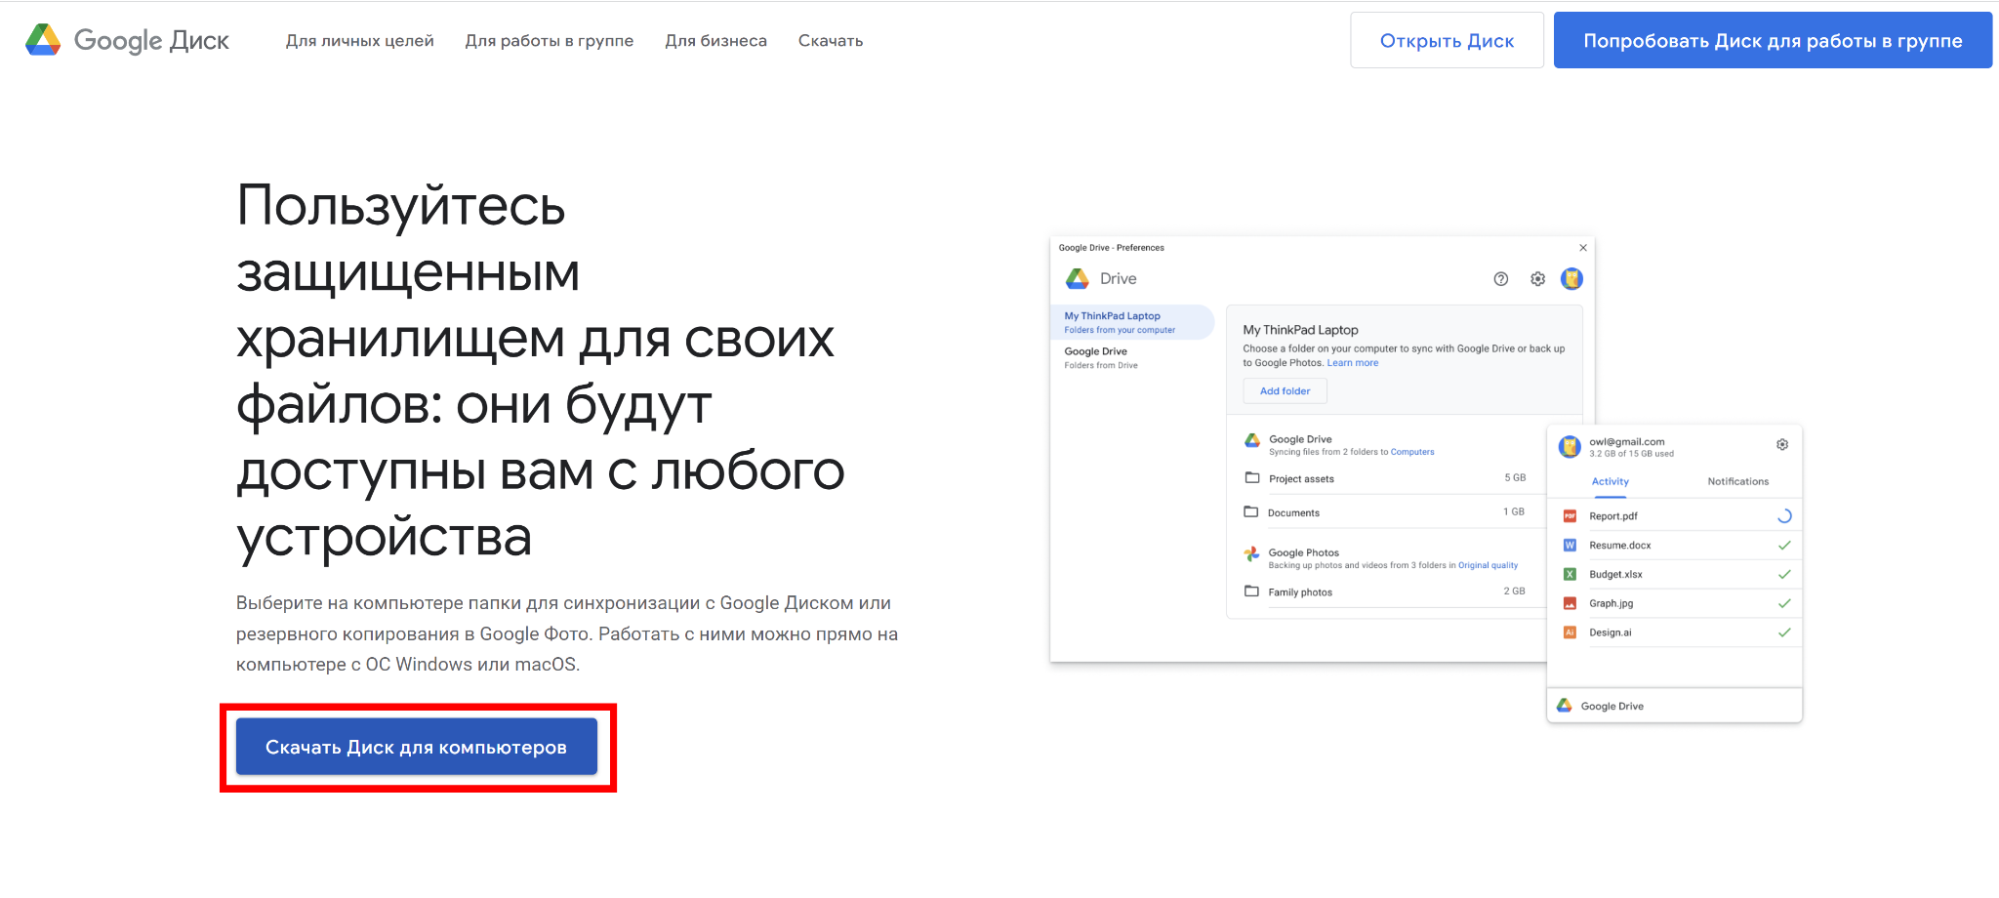Click Скачать Диск для компьютеров button
The width and height of the screenshot is (1999, 898).
(x=416, y=747)
